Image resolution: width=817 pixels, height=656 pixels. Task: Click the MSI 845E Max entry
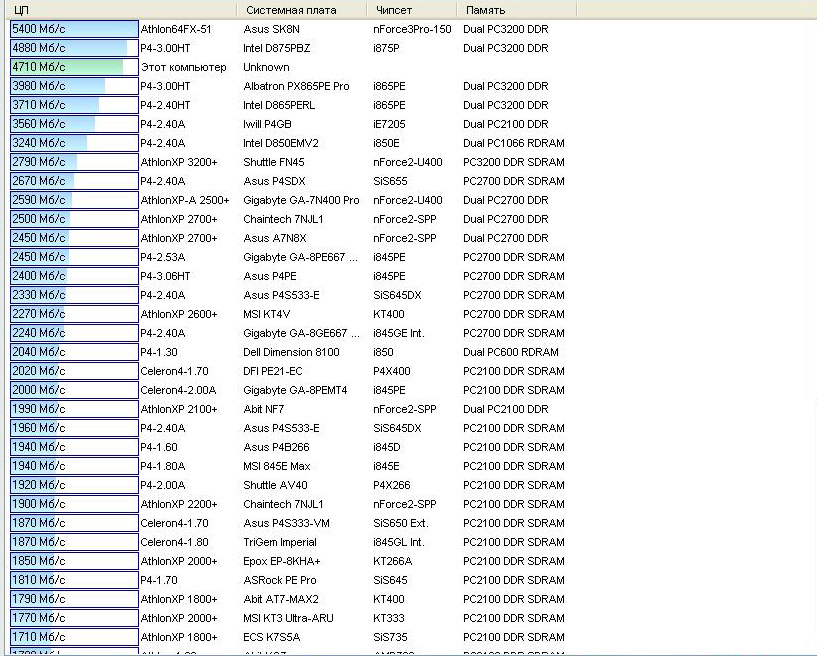(277, 466)
